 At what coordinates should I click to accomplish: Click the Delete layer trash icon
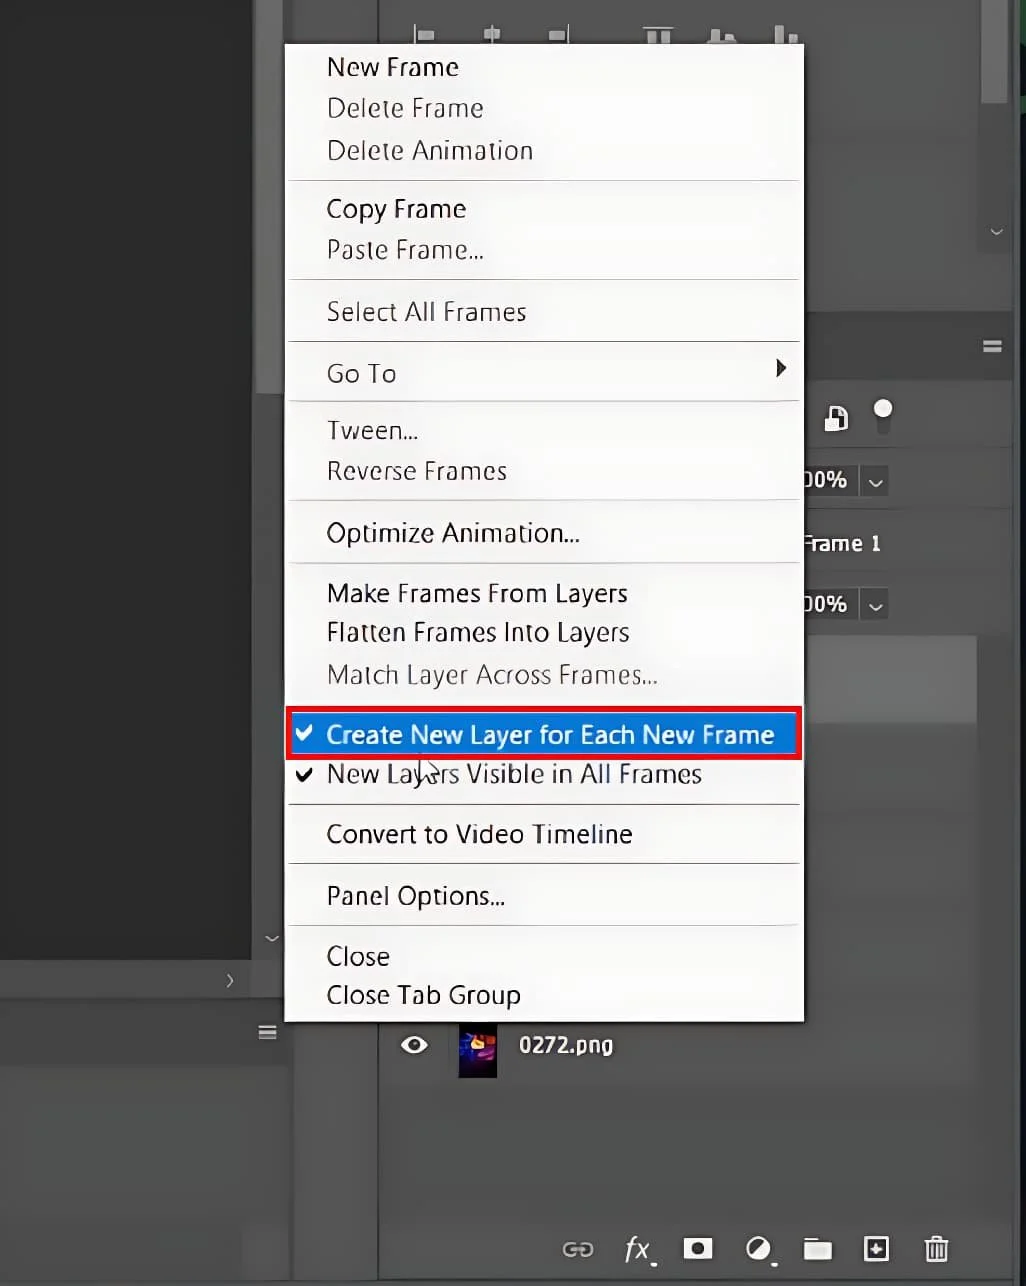(x=936, y=1249)
